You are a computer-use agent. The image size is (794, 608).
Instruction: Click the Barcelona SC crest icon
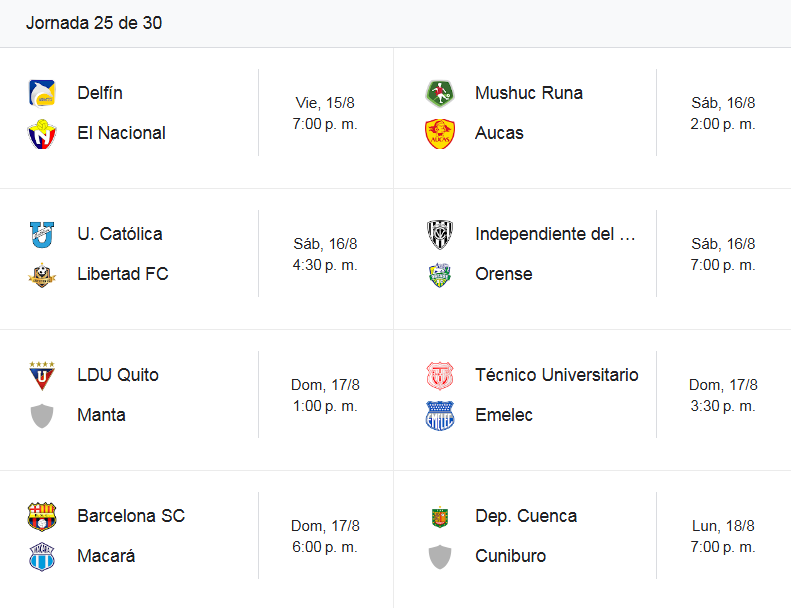click(42, 516)
